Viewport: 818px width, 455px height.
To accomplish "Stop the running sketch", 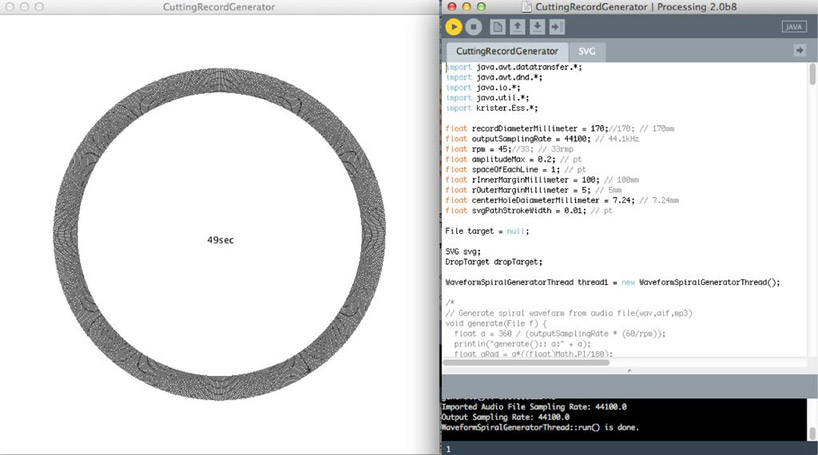I will (x=475, y=27).
